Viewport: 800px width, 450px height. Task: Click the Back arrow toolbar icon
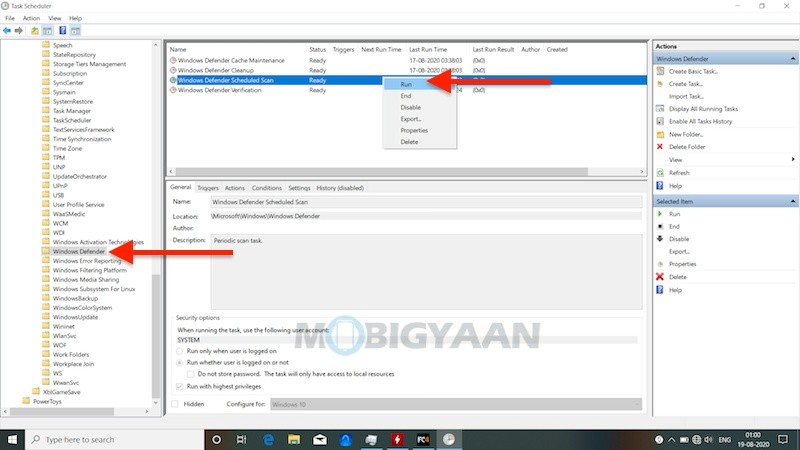point(7,31)
